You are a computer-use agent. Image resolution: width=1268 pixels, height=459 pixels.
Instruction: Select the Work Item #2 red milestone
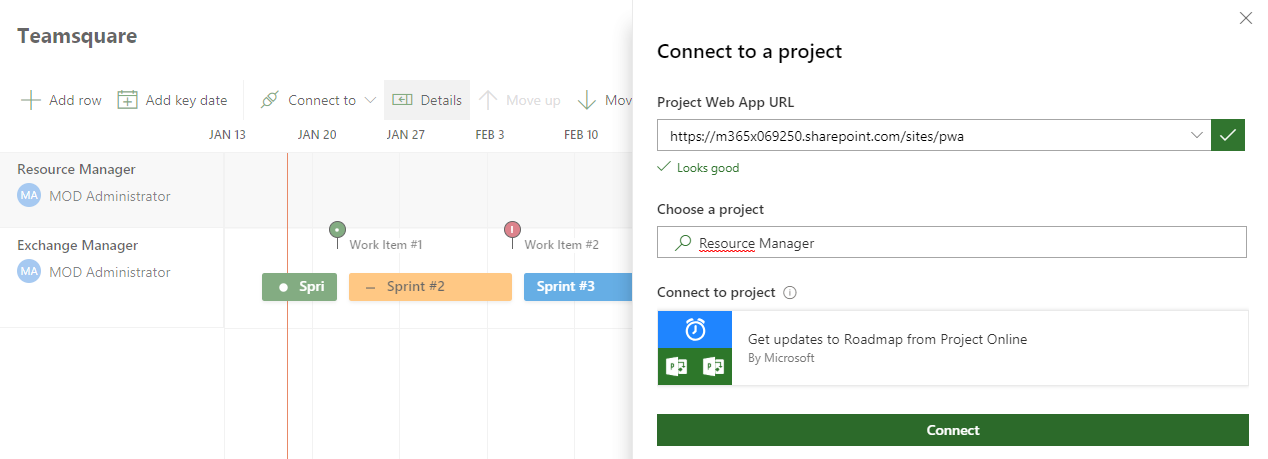(x=513, y=230)
